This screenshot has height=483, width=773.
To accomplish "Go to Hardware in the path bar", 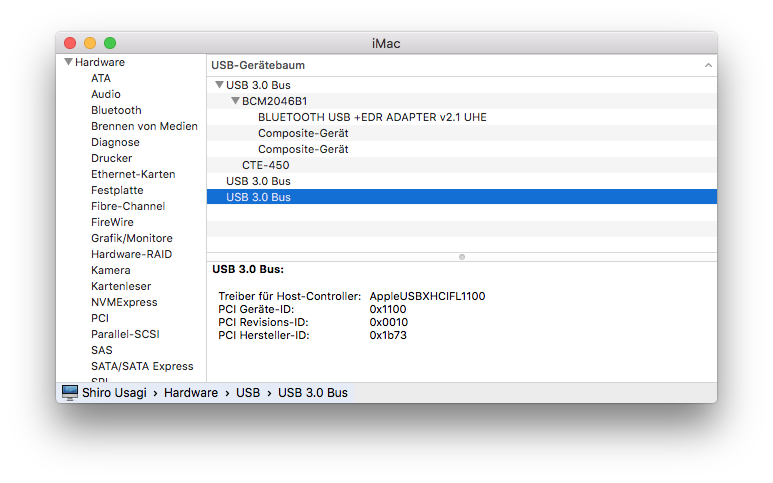I will [x=191, y=393].
